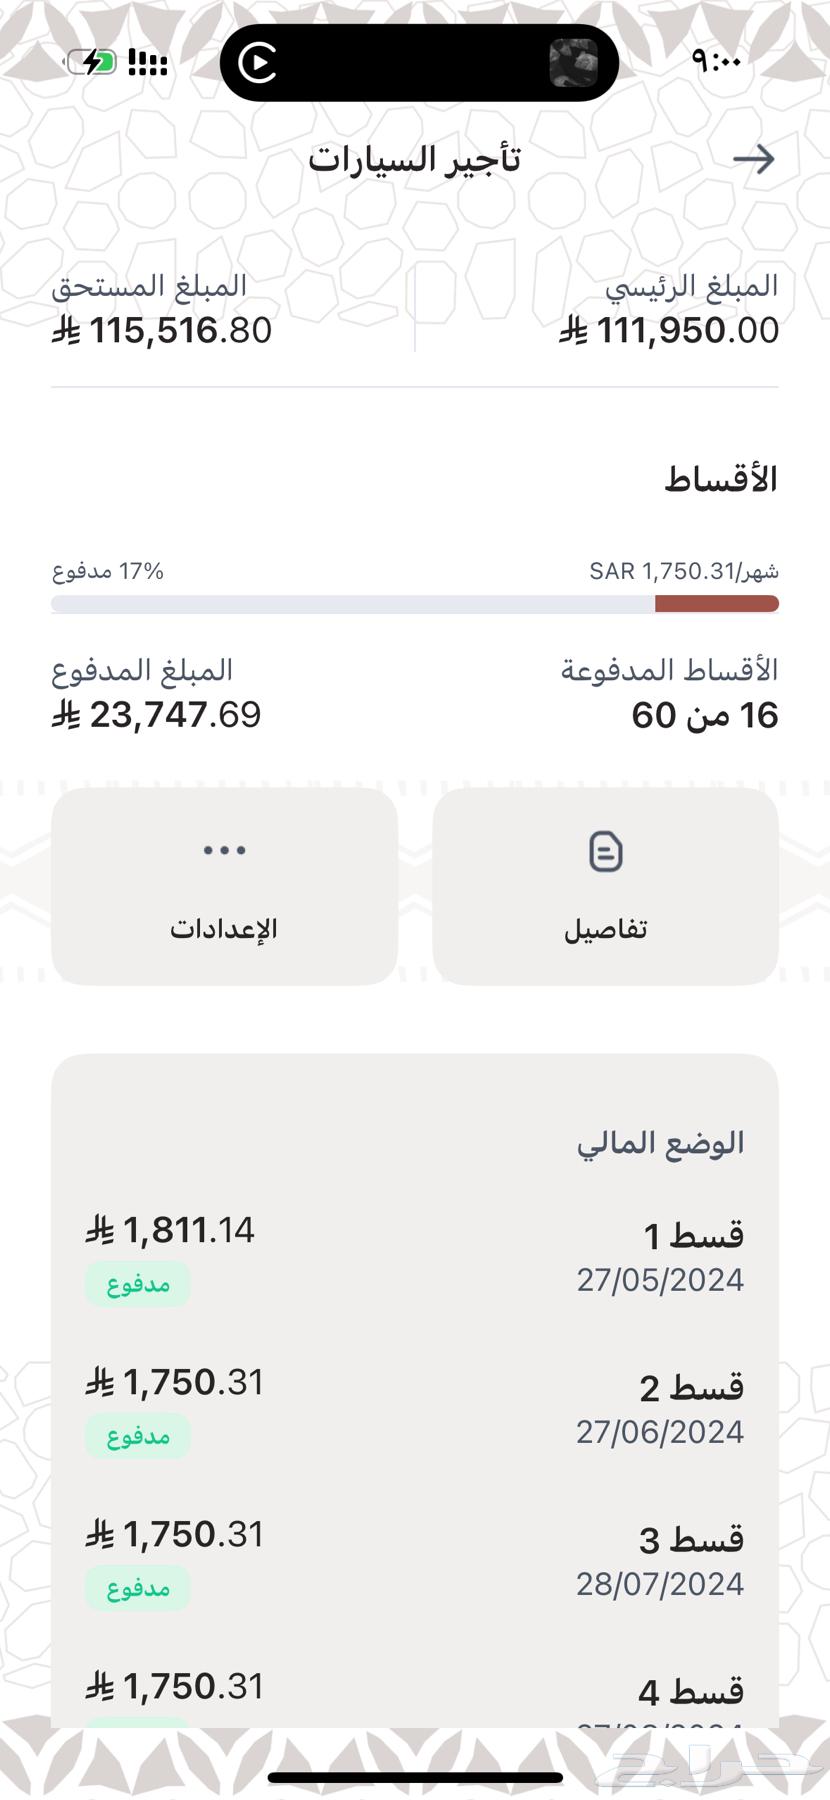The width and height of the screenshot is (830, 1800).
Task: Tap the battery charging icon in the status bar
Action: point(91,62)
